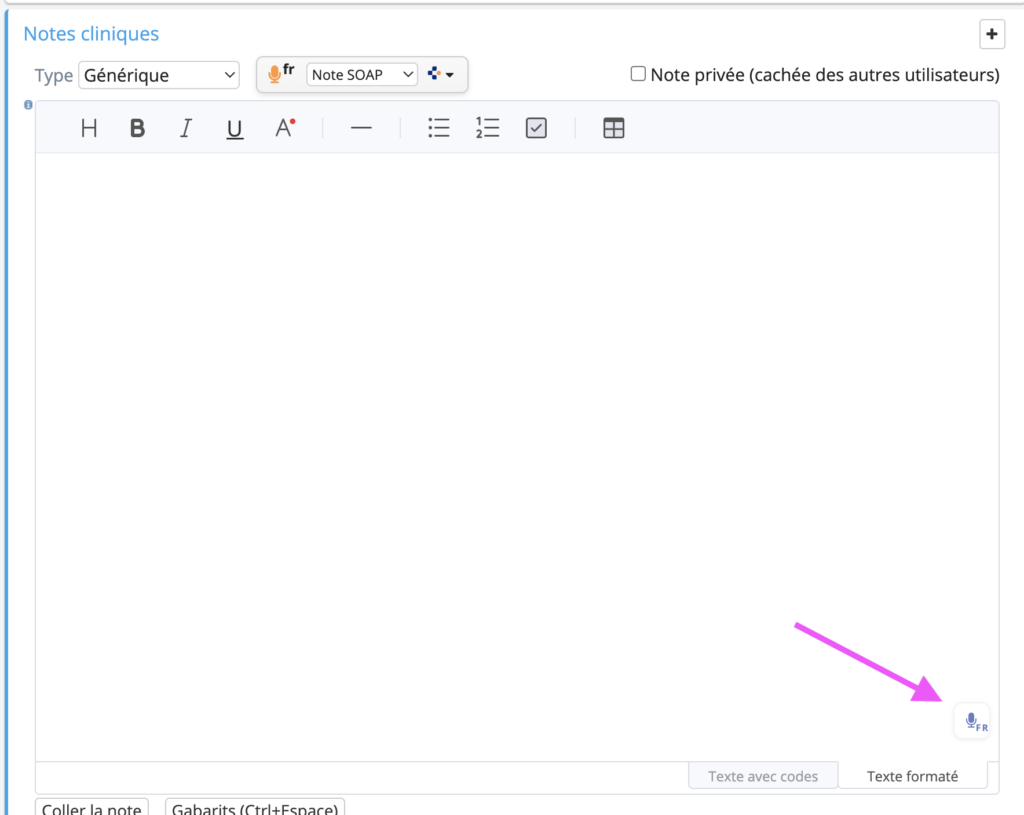1024x815 pixels.
Task: Start dictation with orange microphone fr icon
Action: (281, 74)
